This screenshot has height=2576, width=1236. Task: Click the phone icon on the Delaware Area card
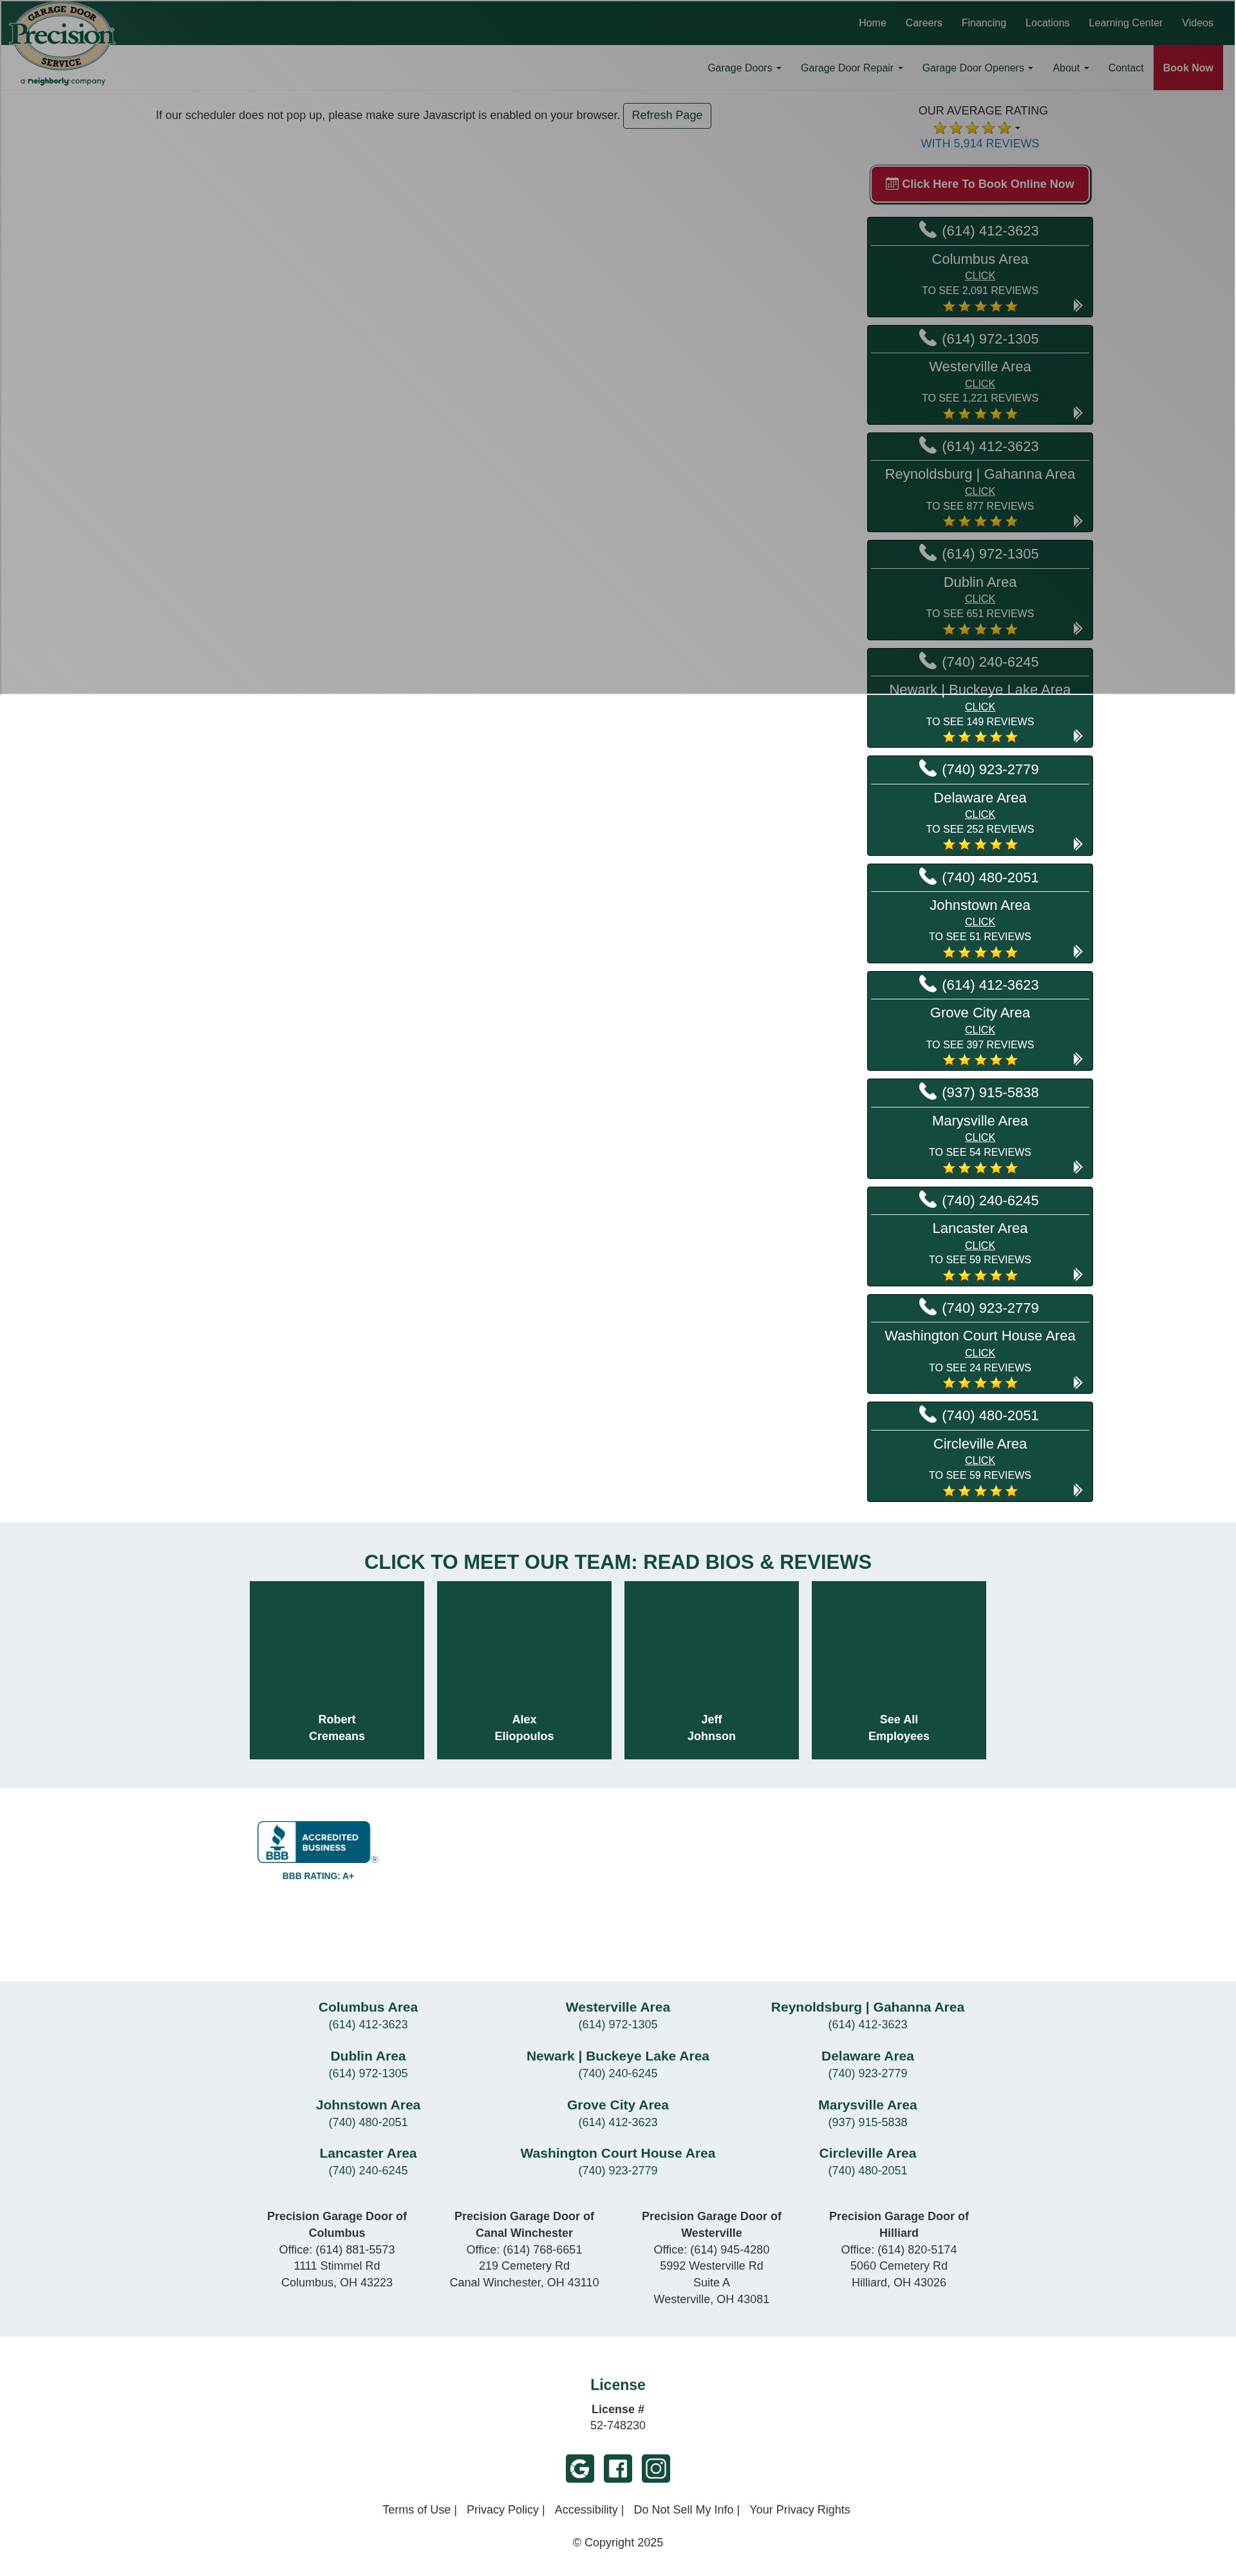click(x=928, y=768)
